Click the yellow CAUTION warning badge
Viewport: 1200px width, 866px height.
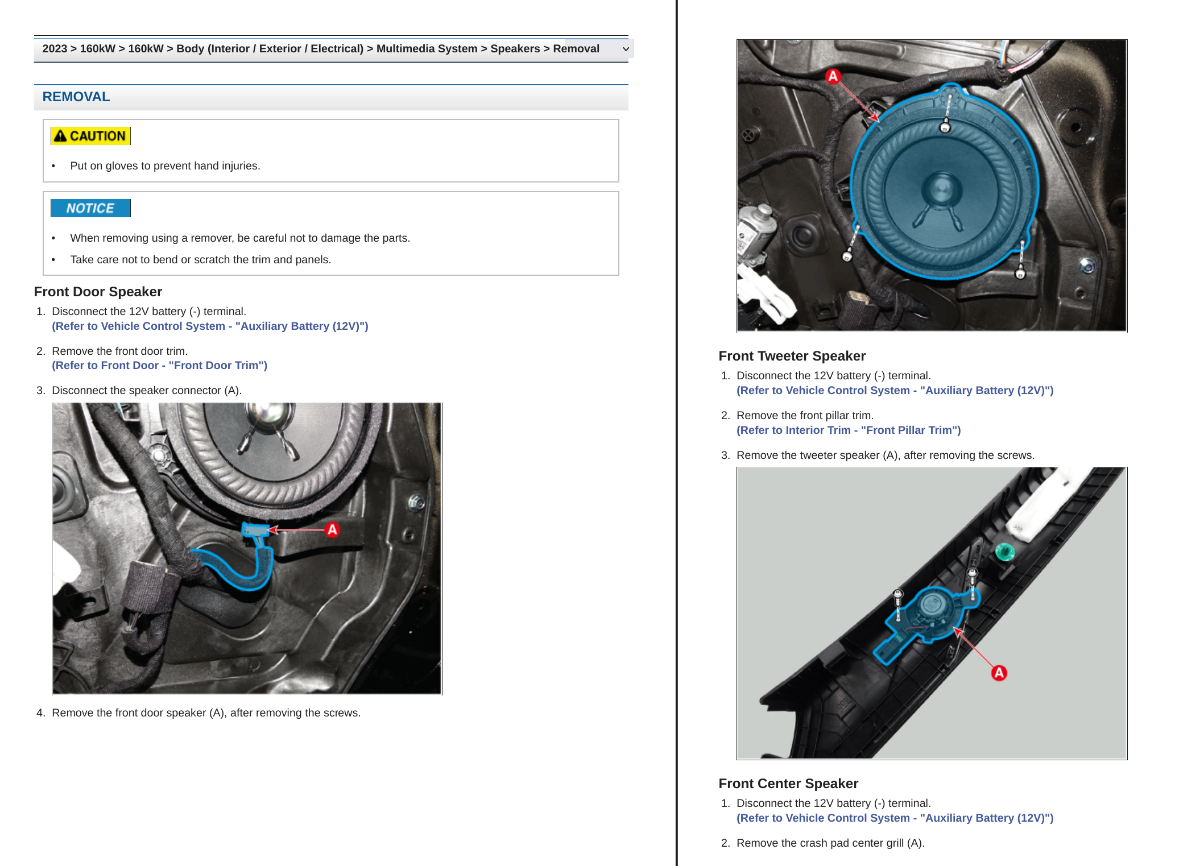coord(90,136)
